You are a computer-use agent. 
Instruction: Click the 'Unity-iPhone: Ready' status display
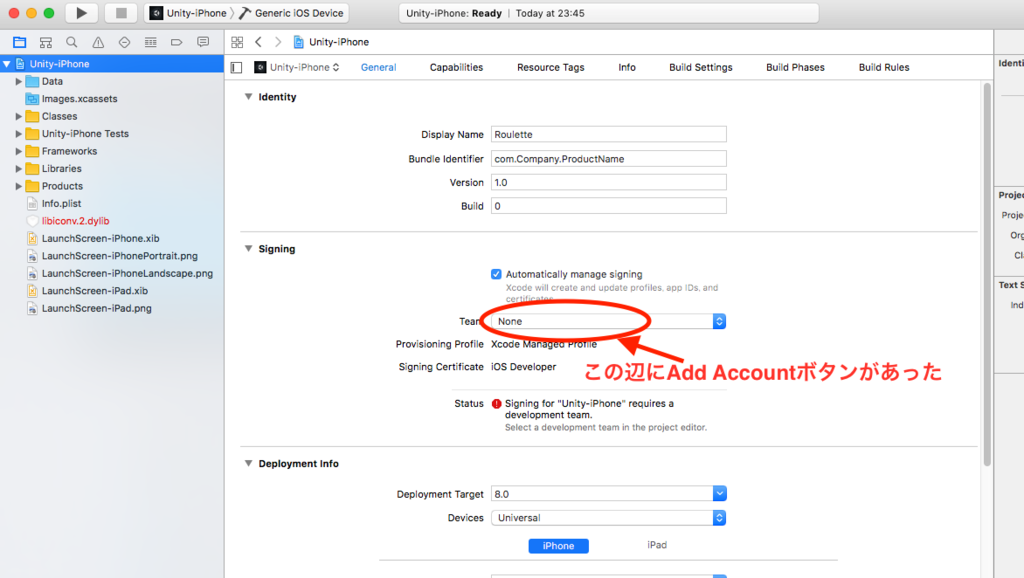pos(609,13)
